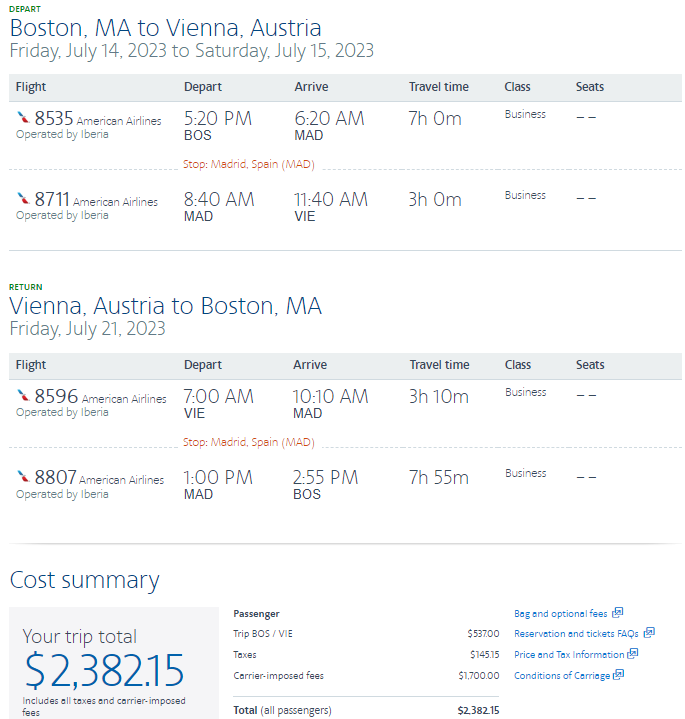Viewport: 685px width, 719px height.
Task: Click the Stop: Madrid text in the departing itinerary
Action: tap(248, 164)
